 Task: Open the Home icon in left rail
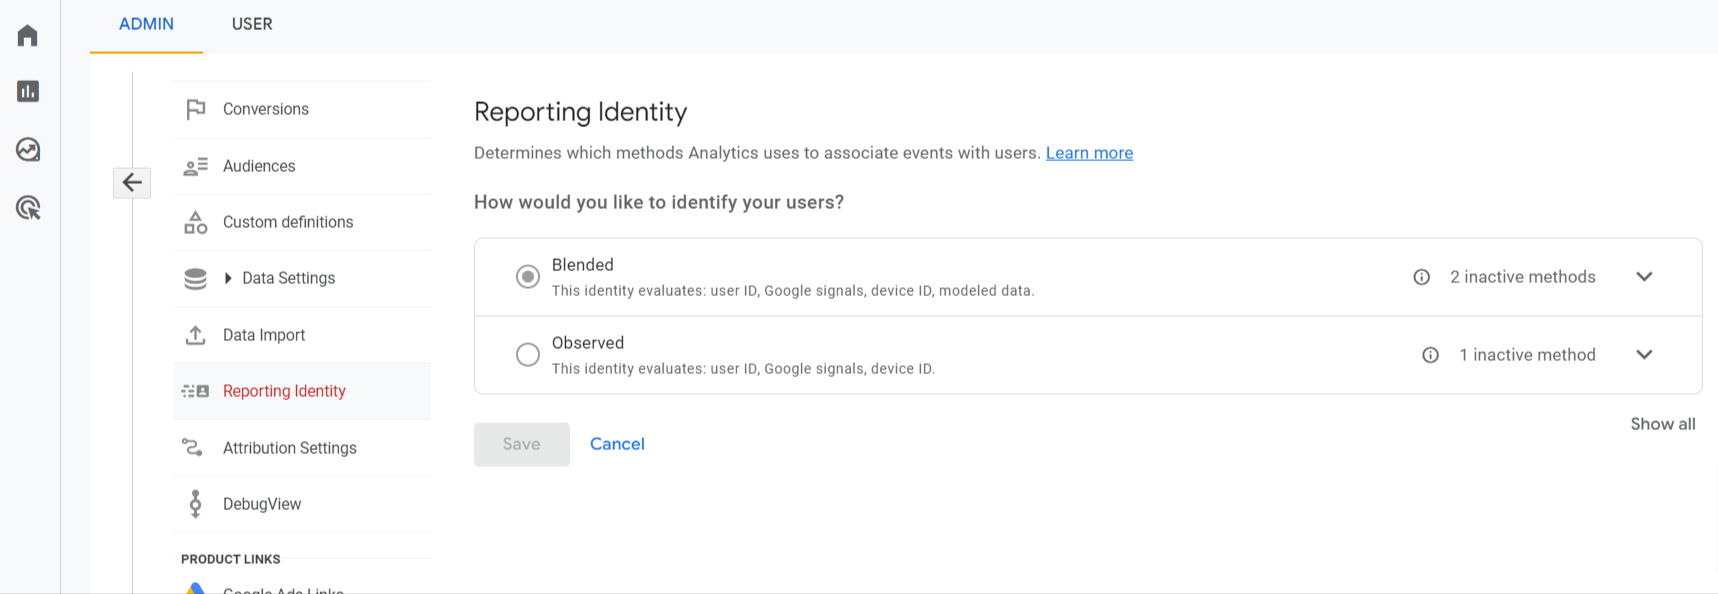click(x=28, y=36)
